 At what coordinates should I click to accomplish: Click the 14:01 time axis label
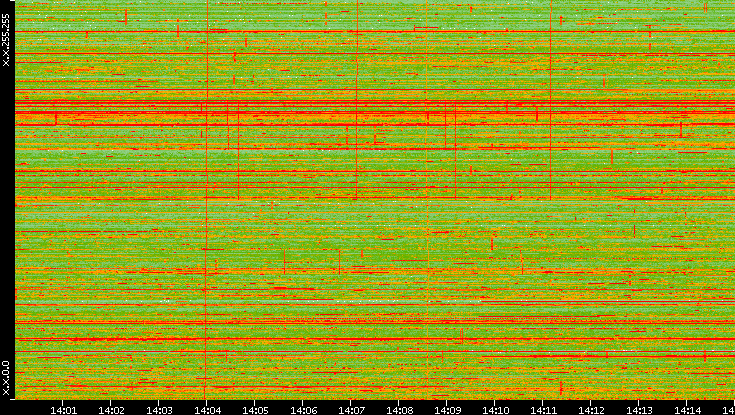pyautogui.click(x=63, y=410)
